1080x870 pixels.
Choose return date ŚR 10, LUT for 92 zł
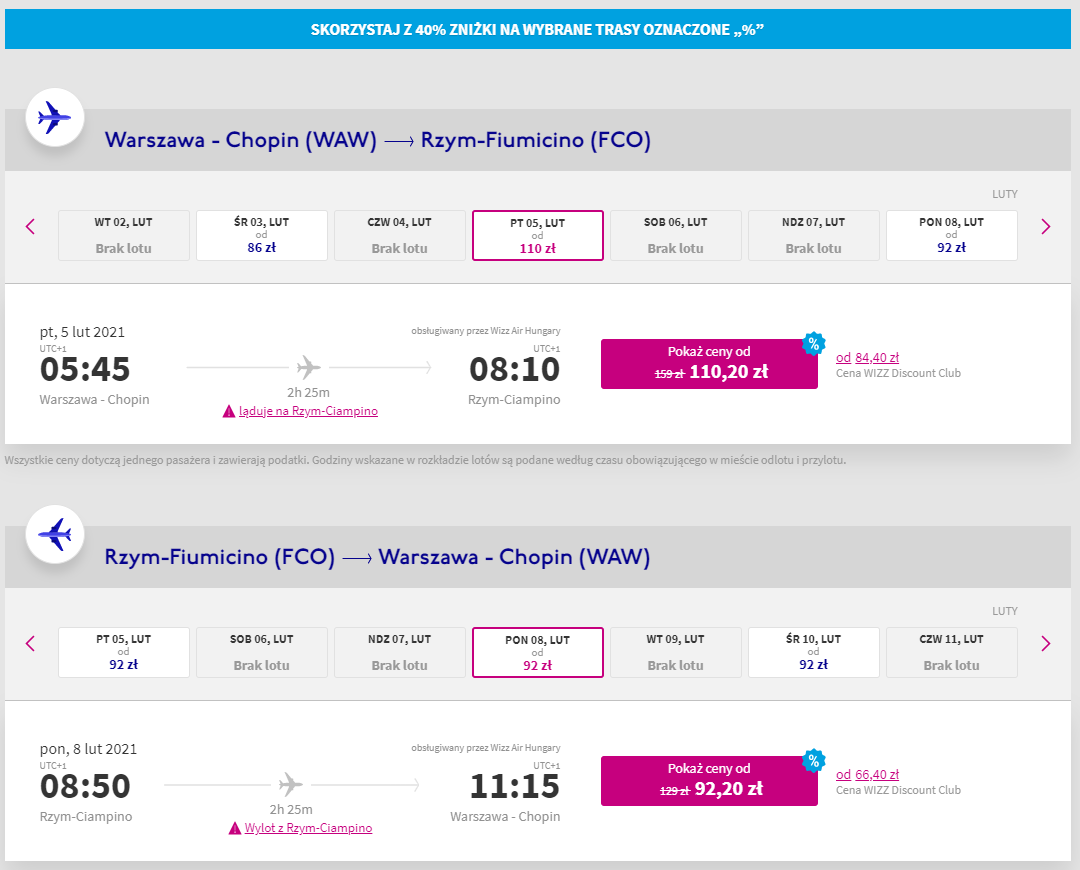pos(813,652)
